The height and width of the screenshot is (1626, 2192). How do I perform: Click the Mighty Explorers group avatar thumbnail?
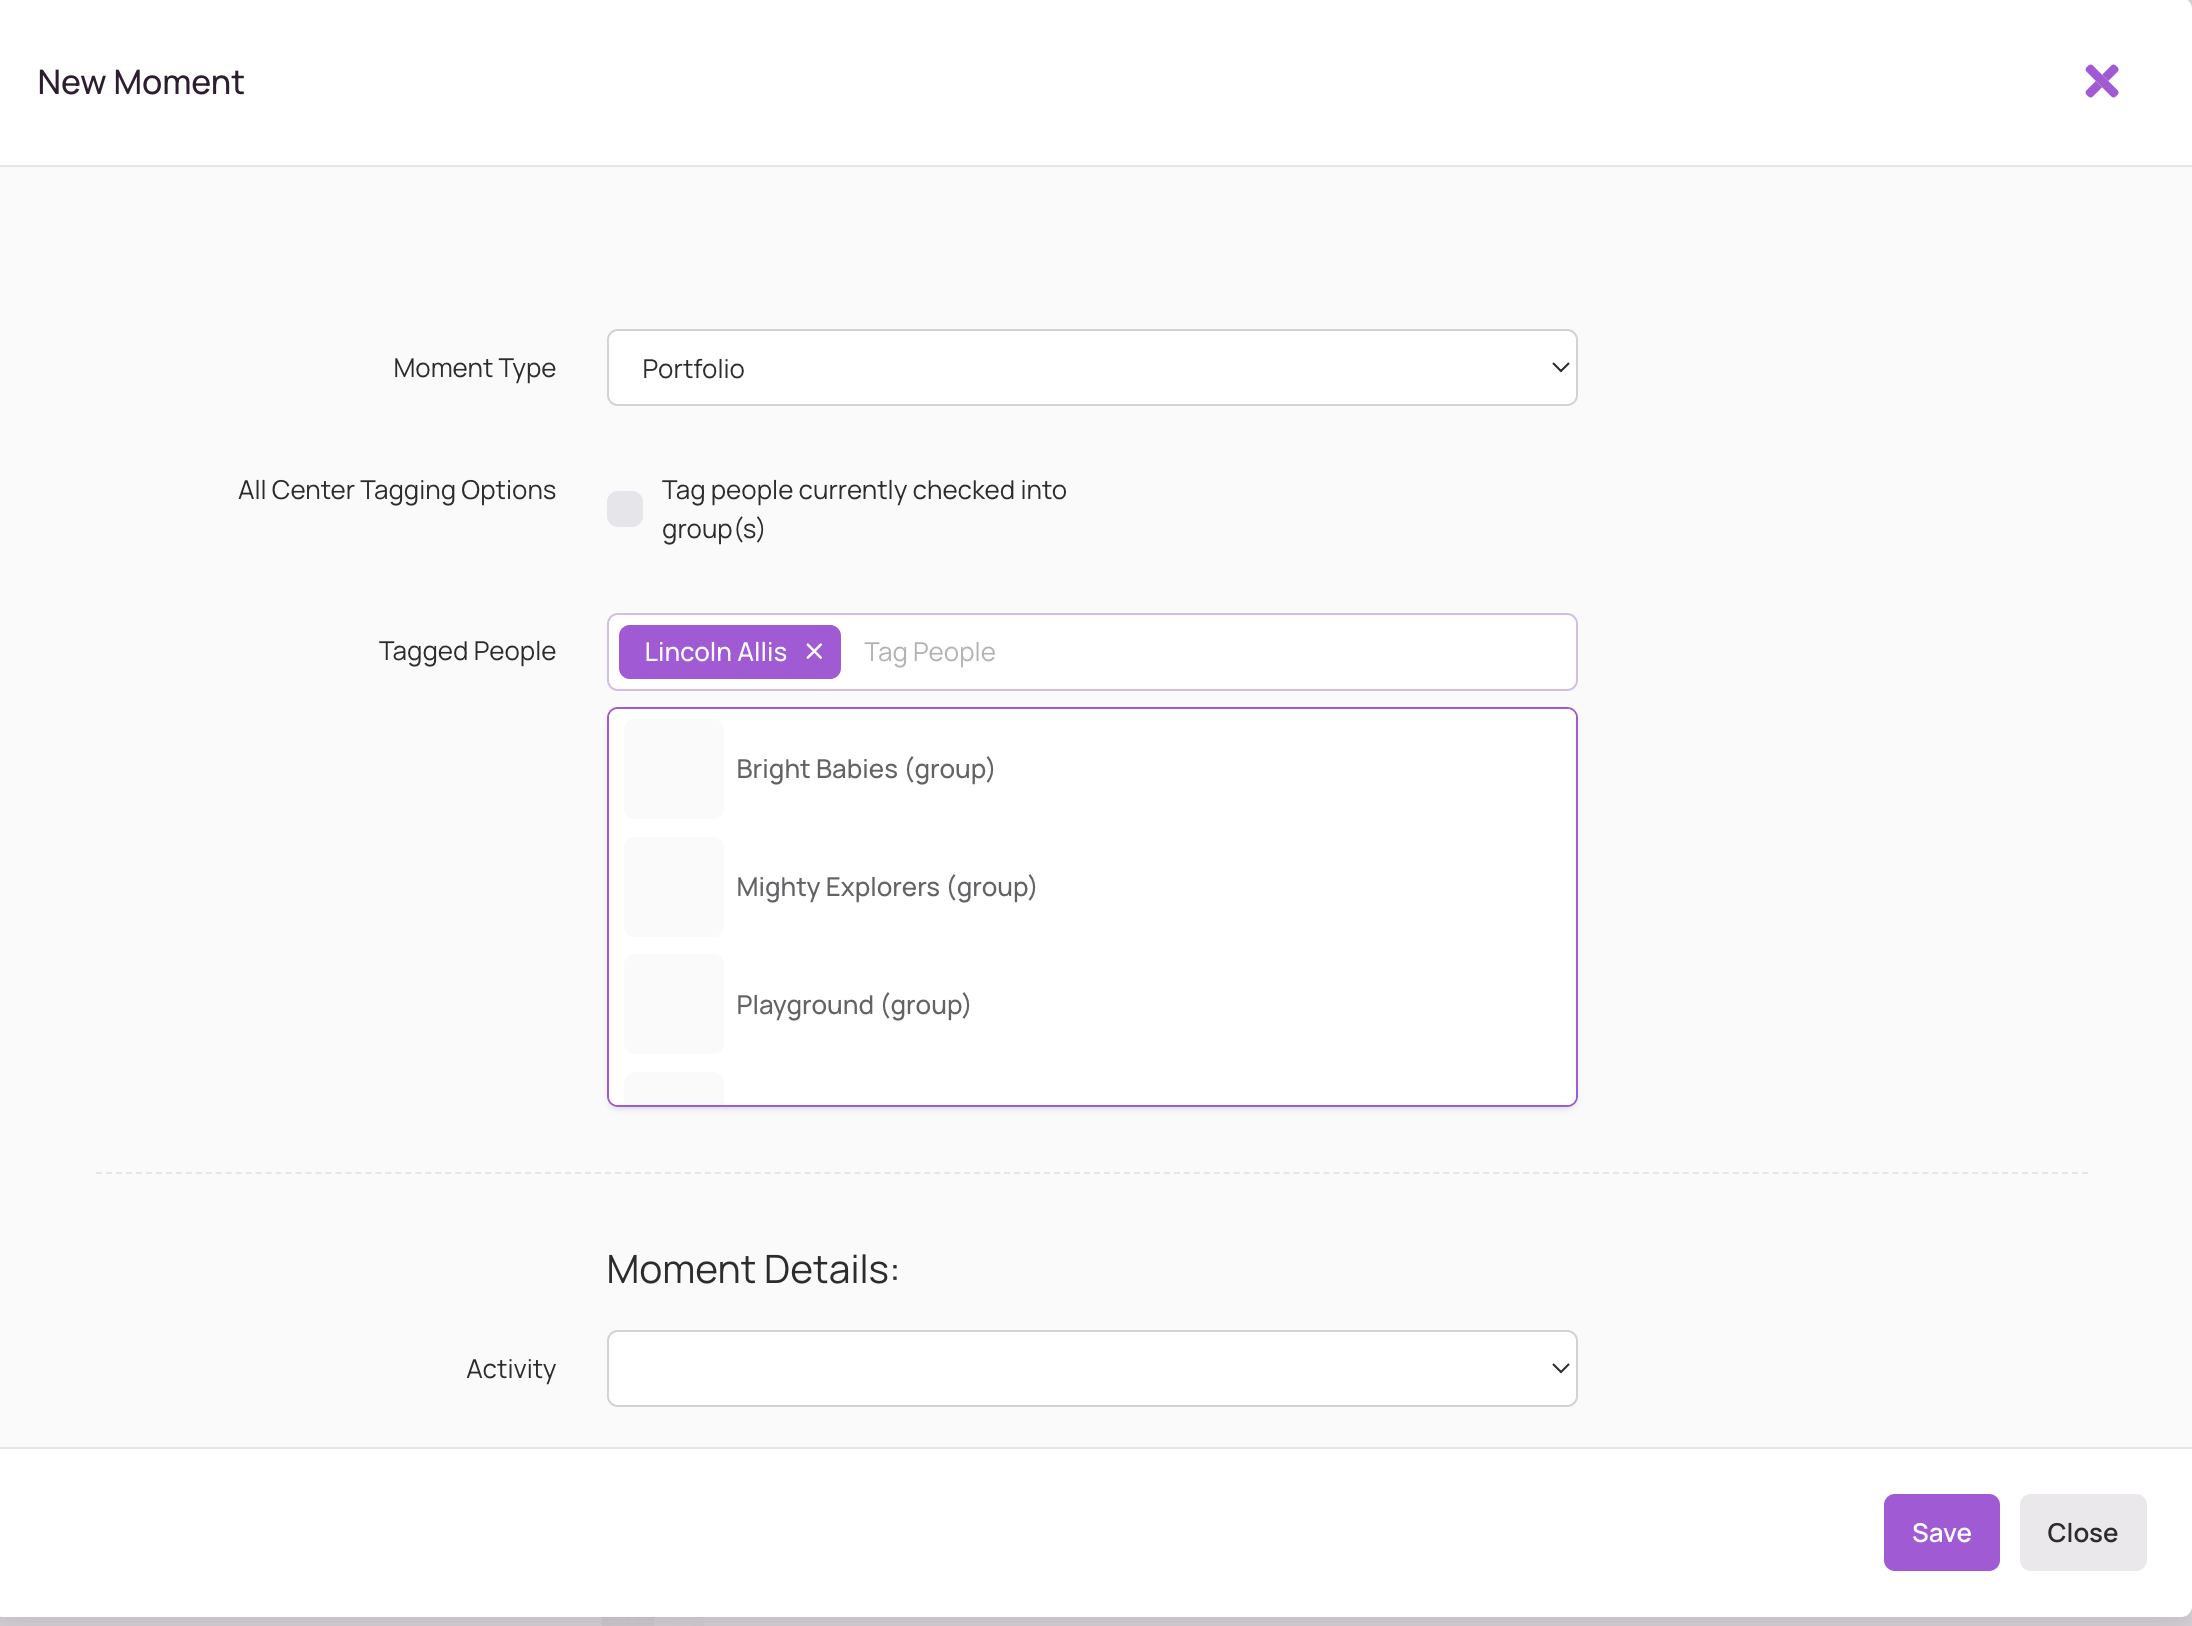[x=672, y=886]
